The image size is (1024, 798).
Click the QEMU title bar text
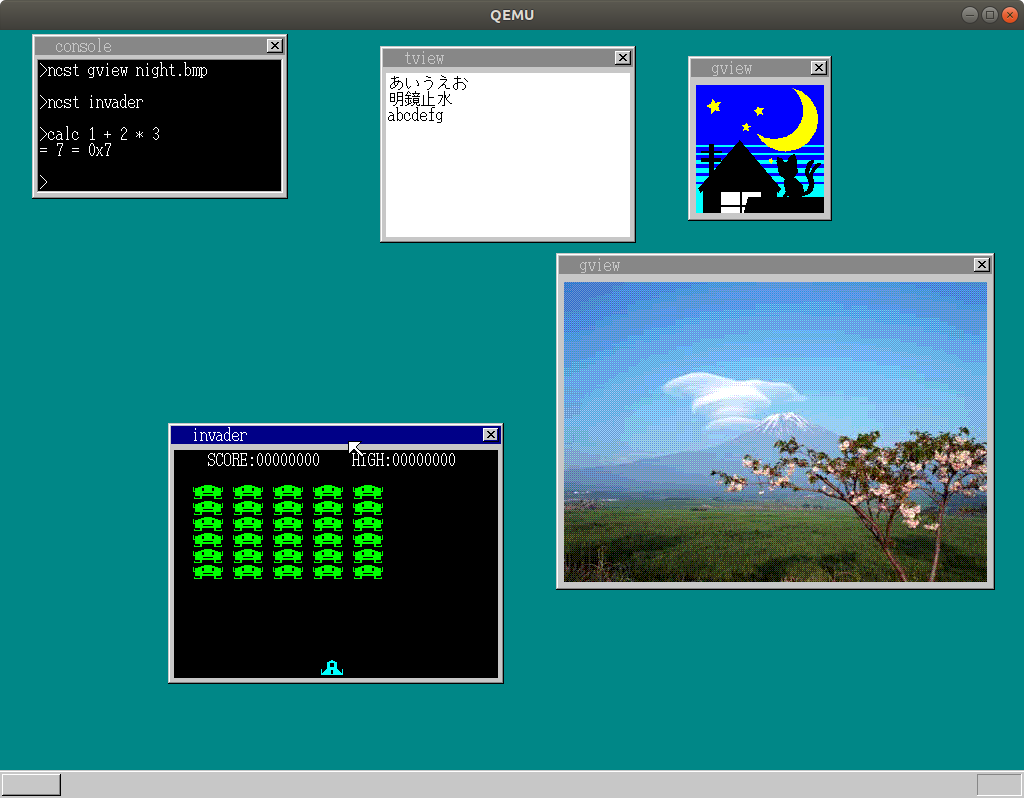[512, 15]
